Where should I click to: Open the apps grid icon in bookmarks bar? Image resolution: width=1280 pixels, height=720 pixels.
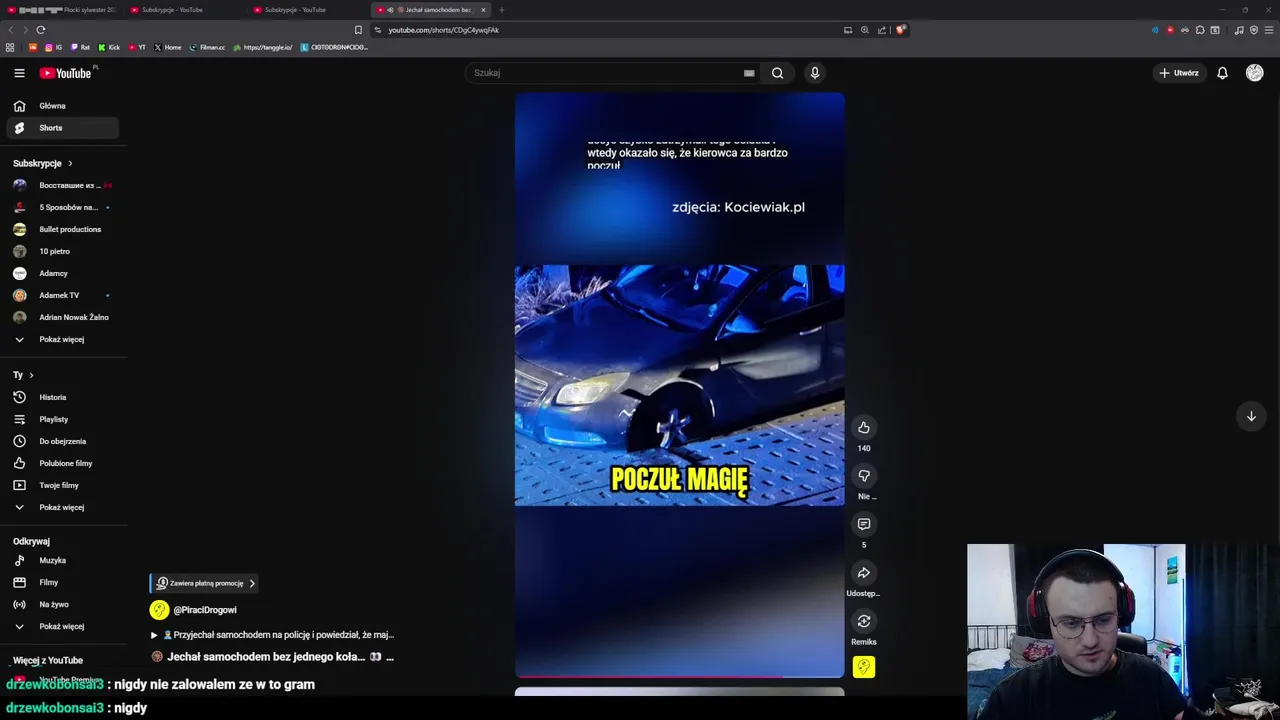pos(10,47)
